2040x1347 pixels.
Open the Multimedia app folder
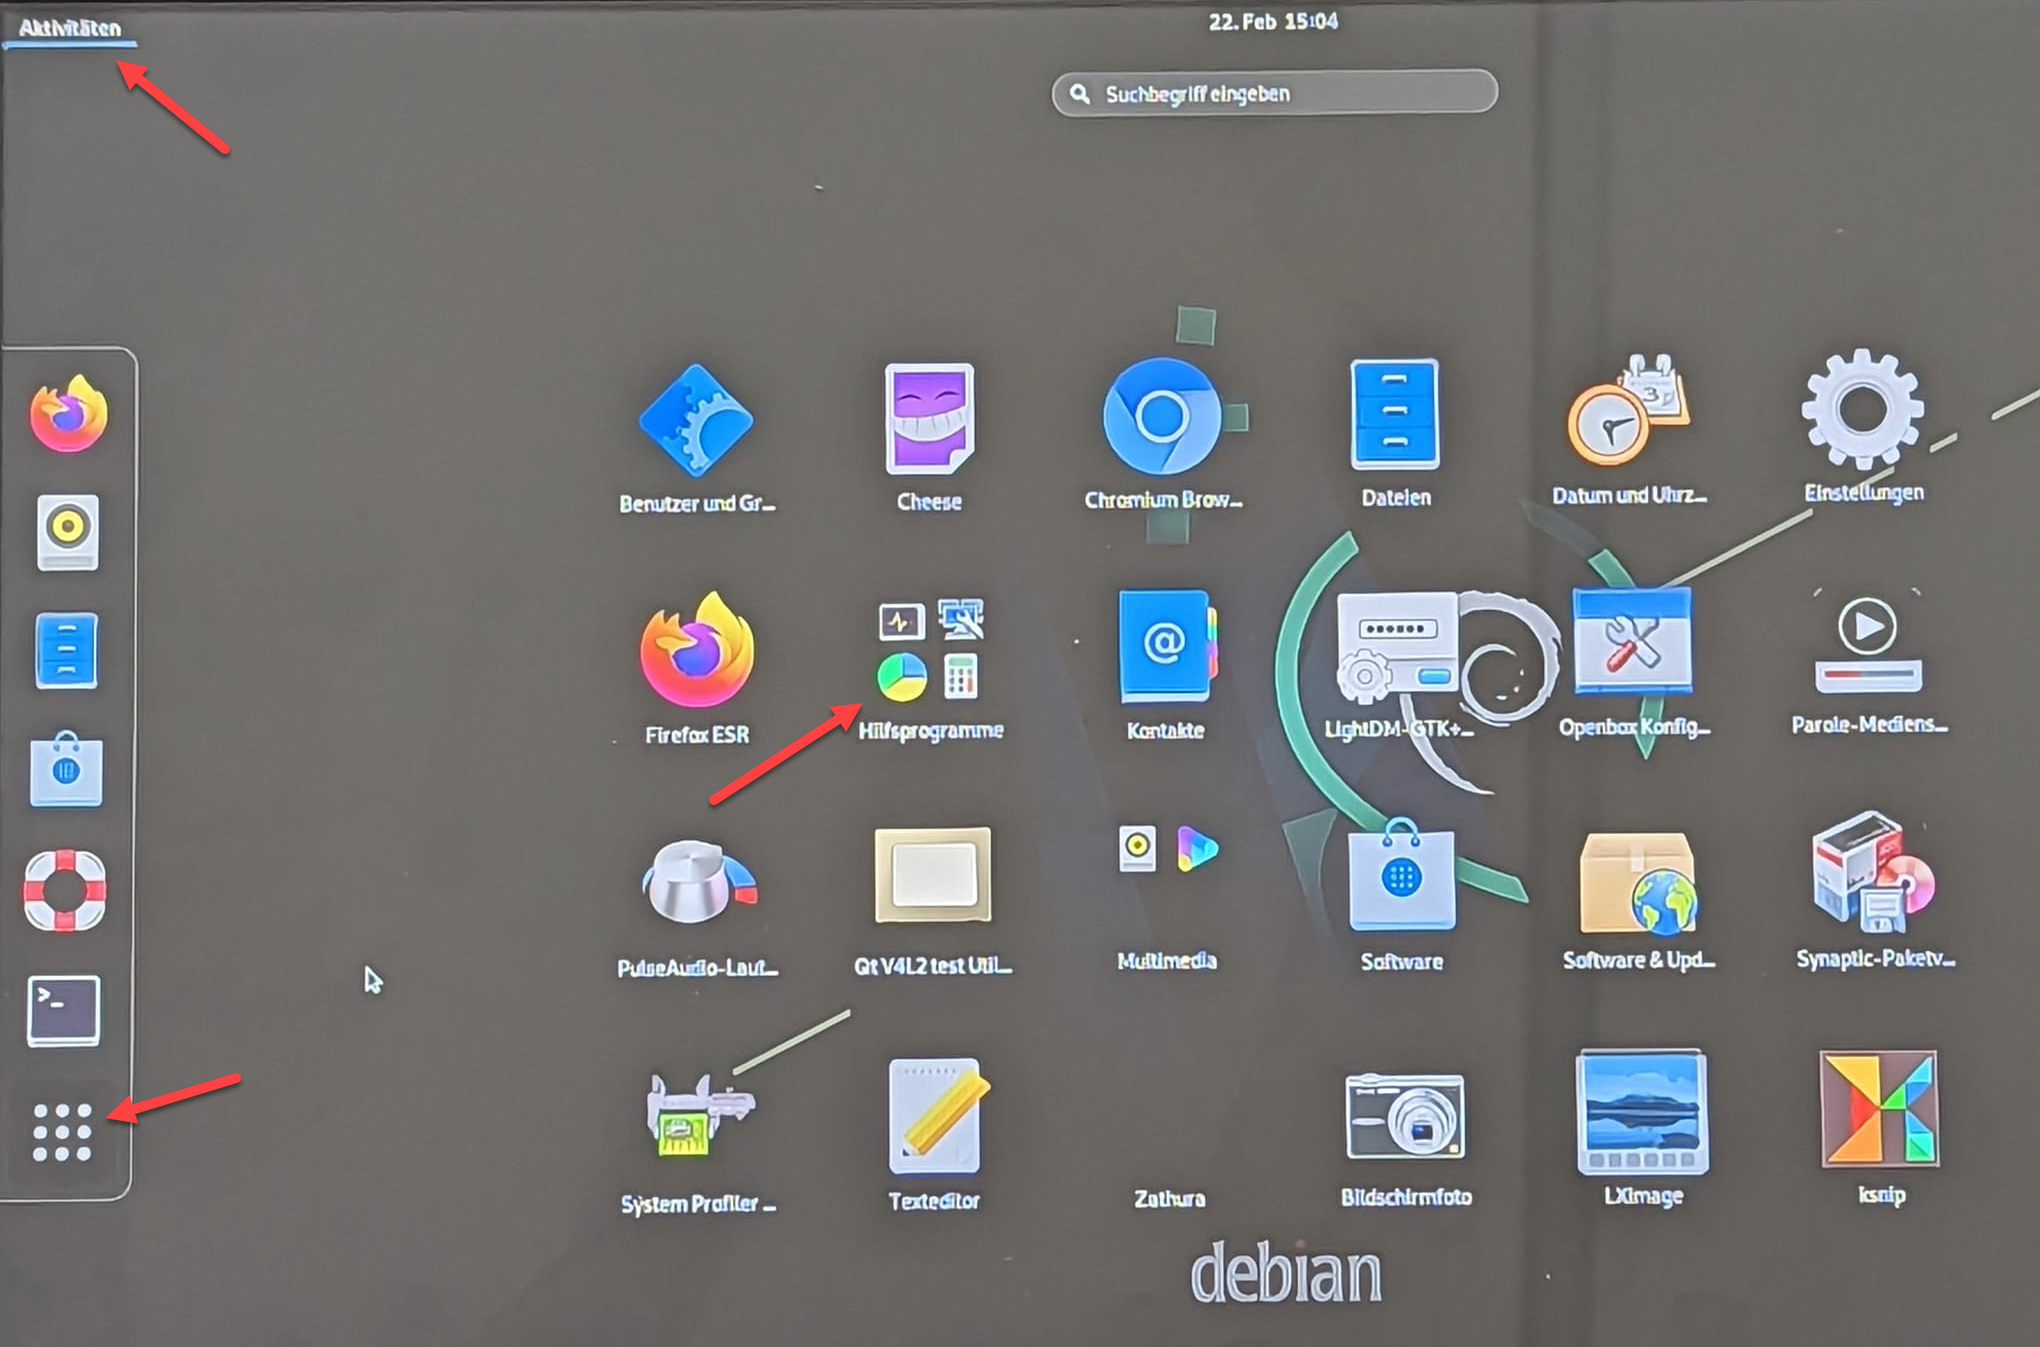click(x=1166, y=896)
